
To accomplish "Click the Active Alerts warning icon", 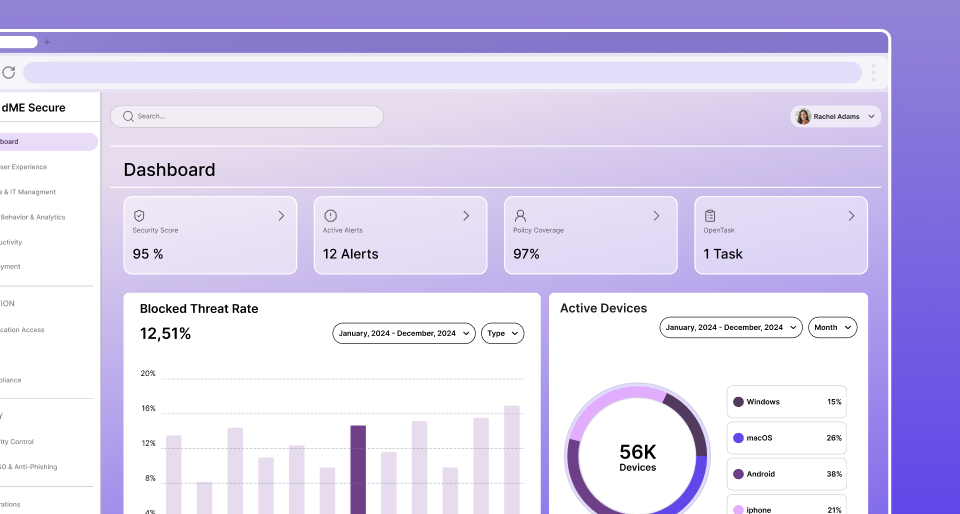I will tap(331, 215).
